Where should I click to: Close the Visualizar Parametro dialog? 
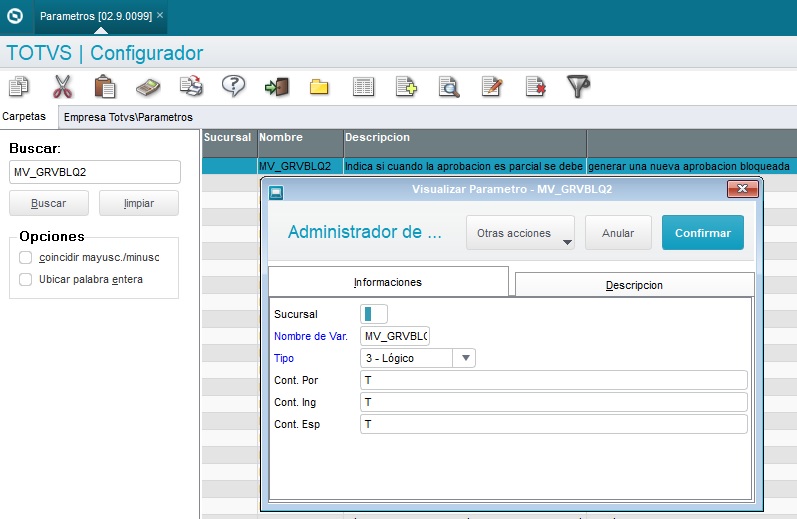click(x=743, y=189)
